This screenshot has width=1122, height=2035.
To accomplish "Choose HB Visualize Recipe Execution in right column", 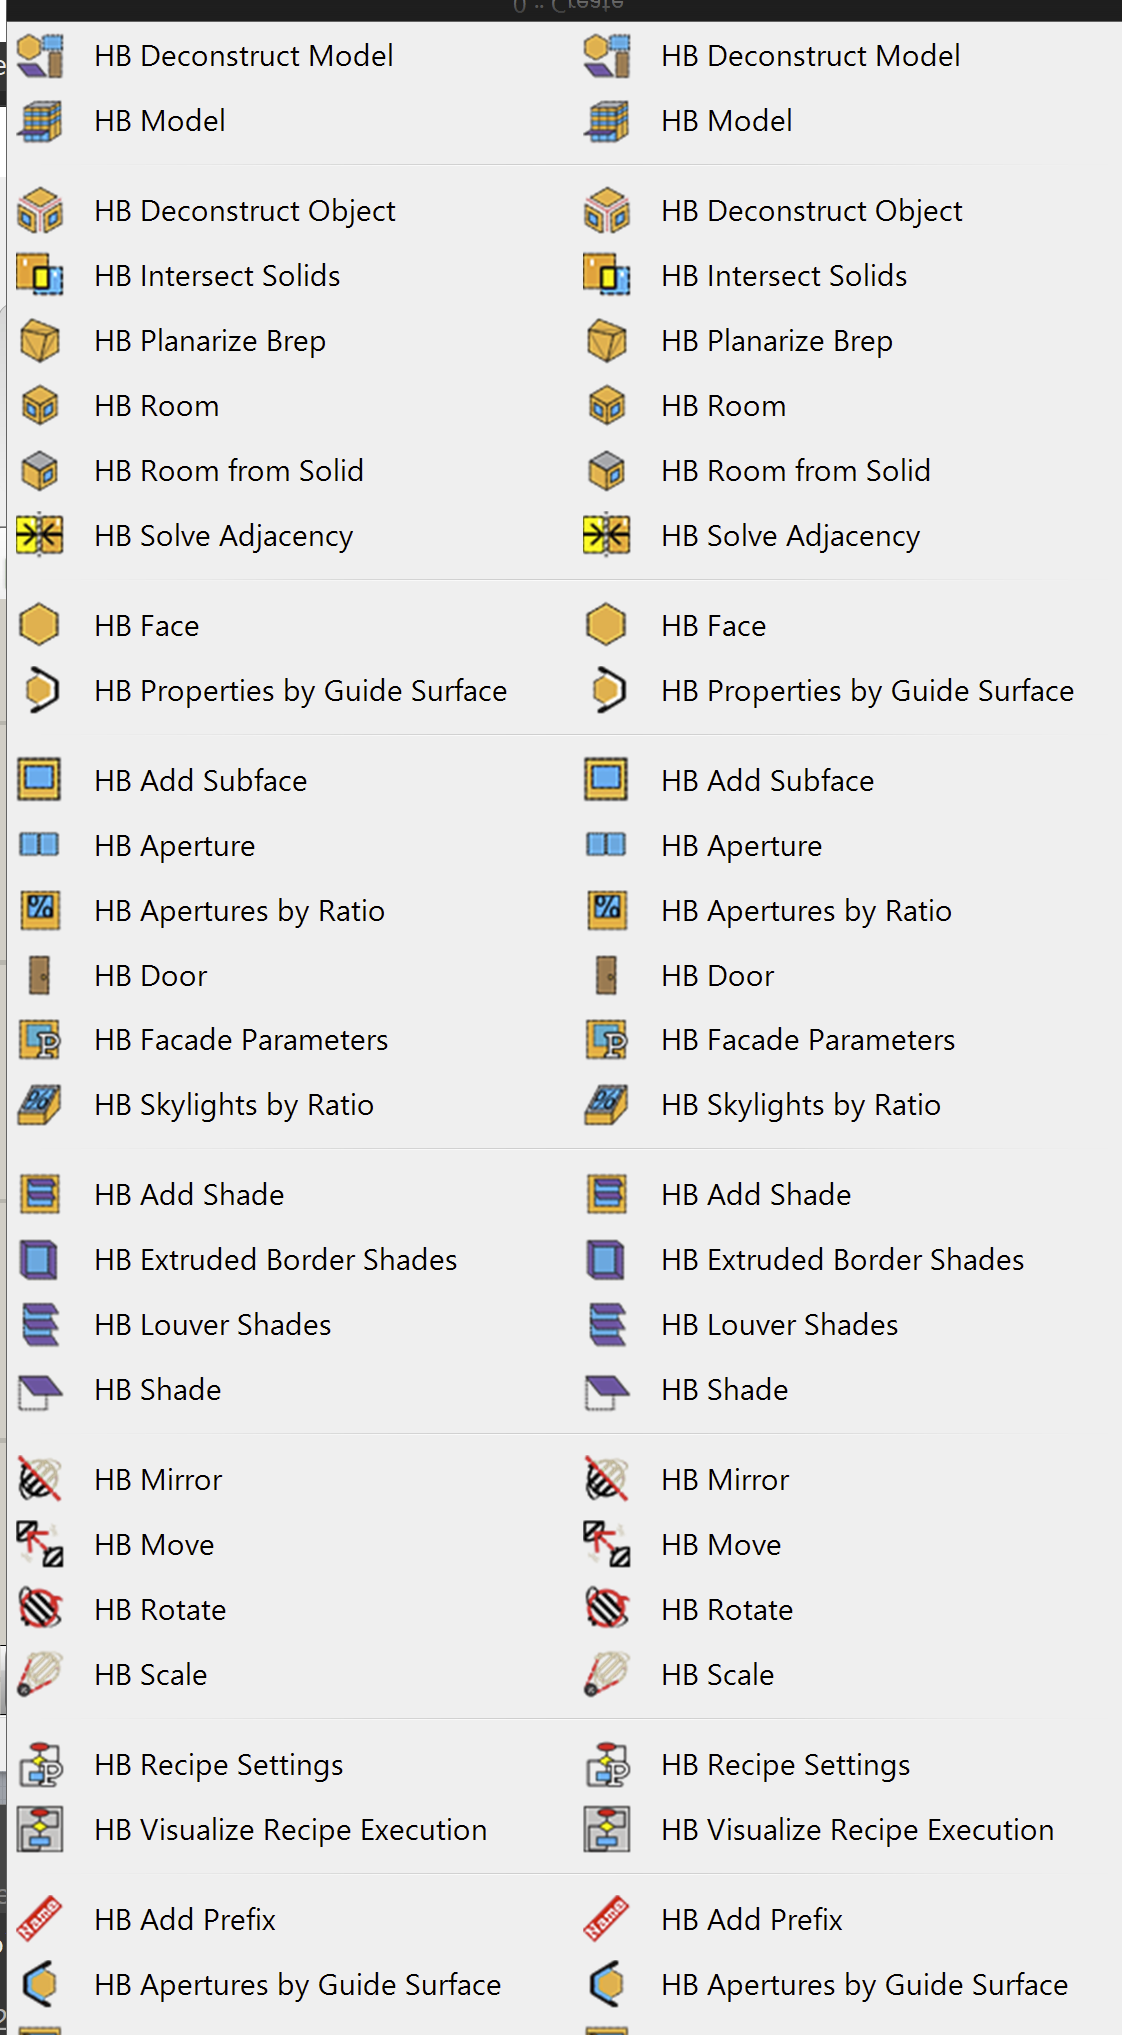I will 857,1830.
